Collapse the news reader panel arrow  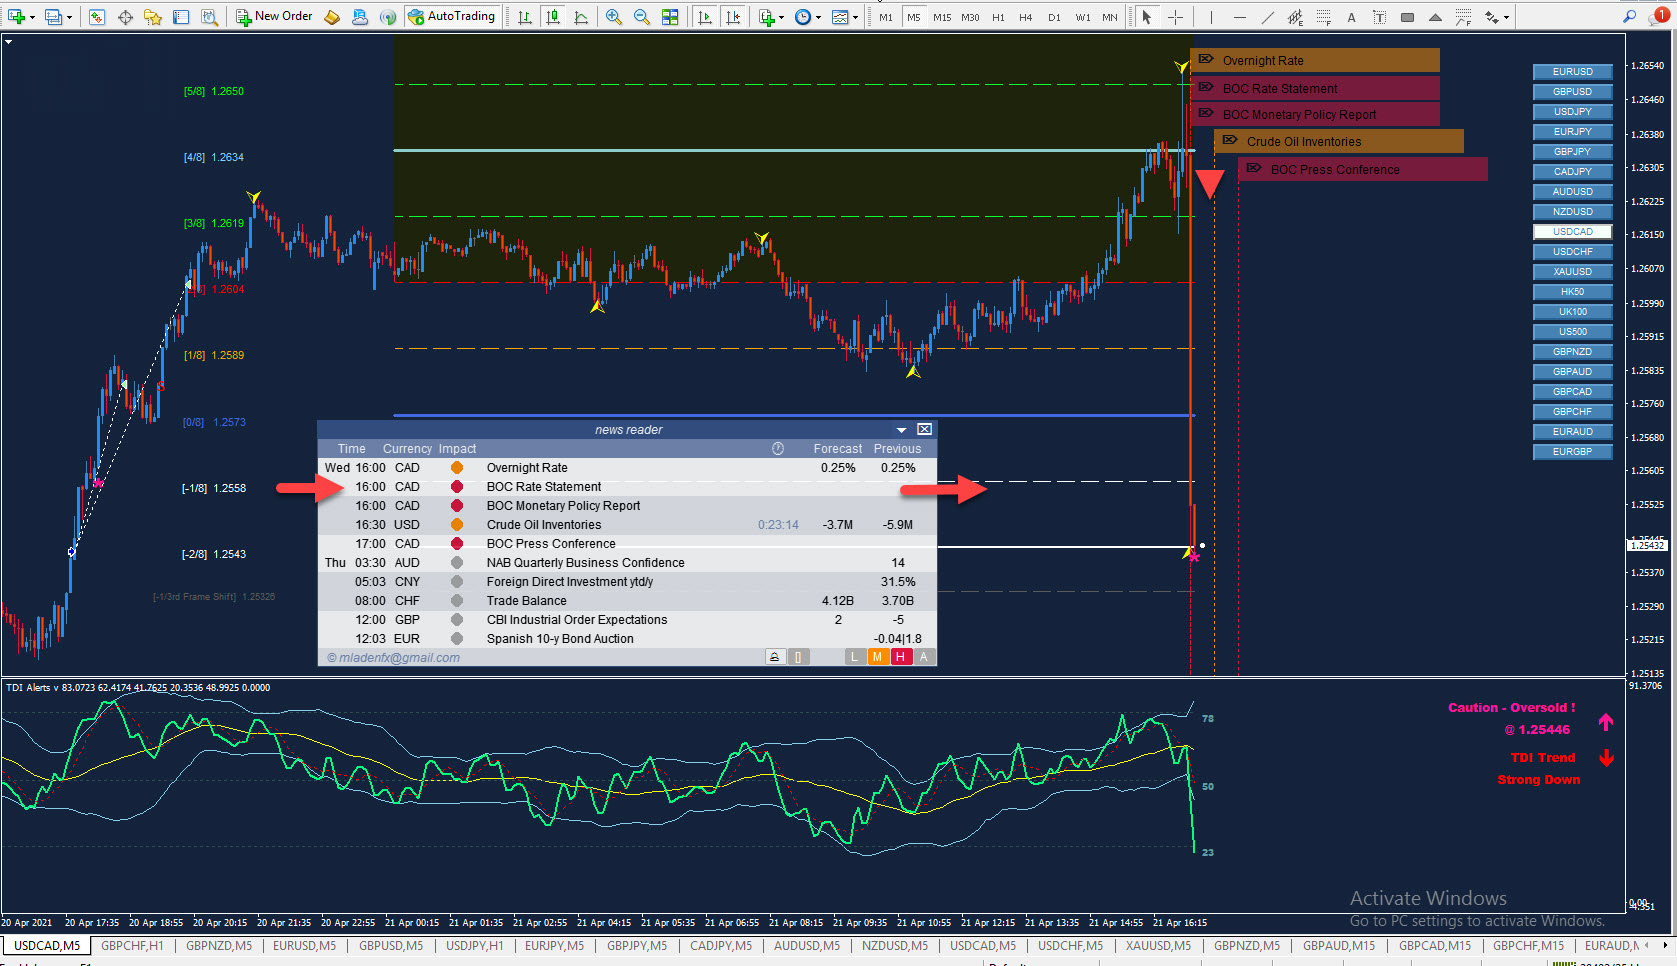point(901,430)
